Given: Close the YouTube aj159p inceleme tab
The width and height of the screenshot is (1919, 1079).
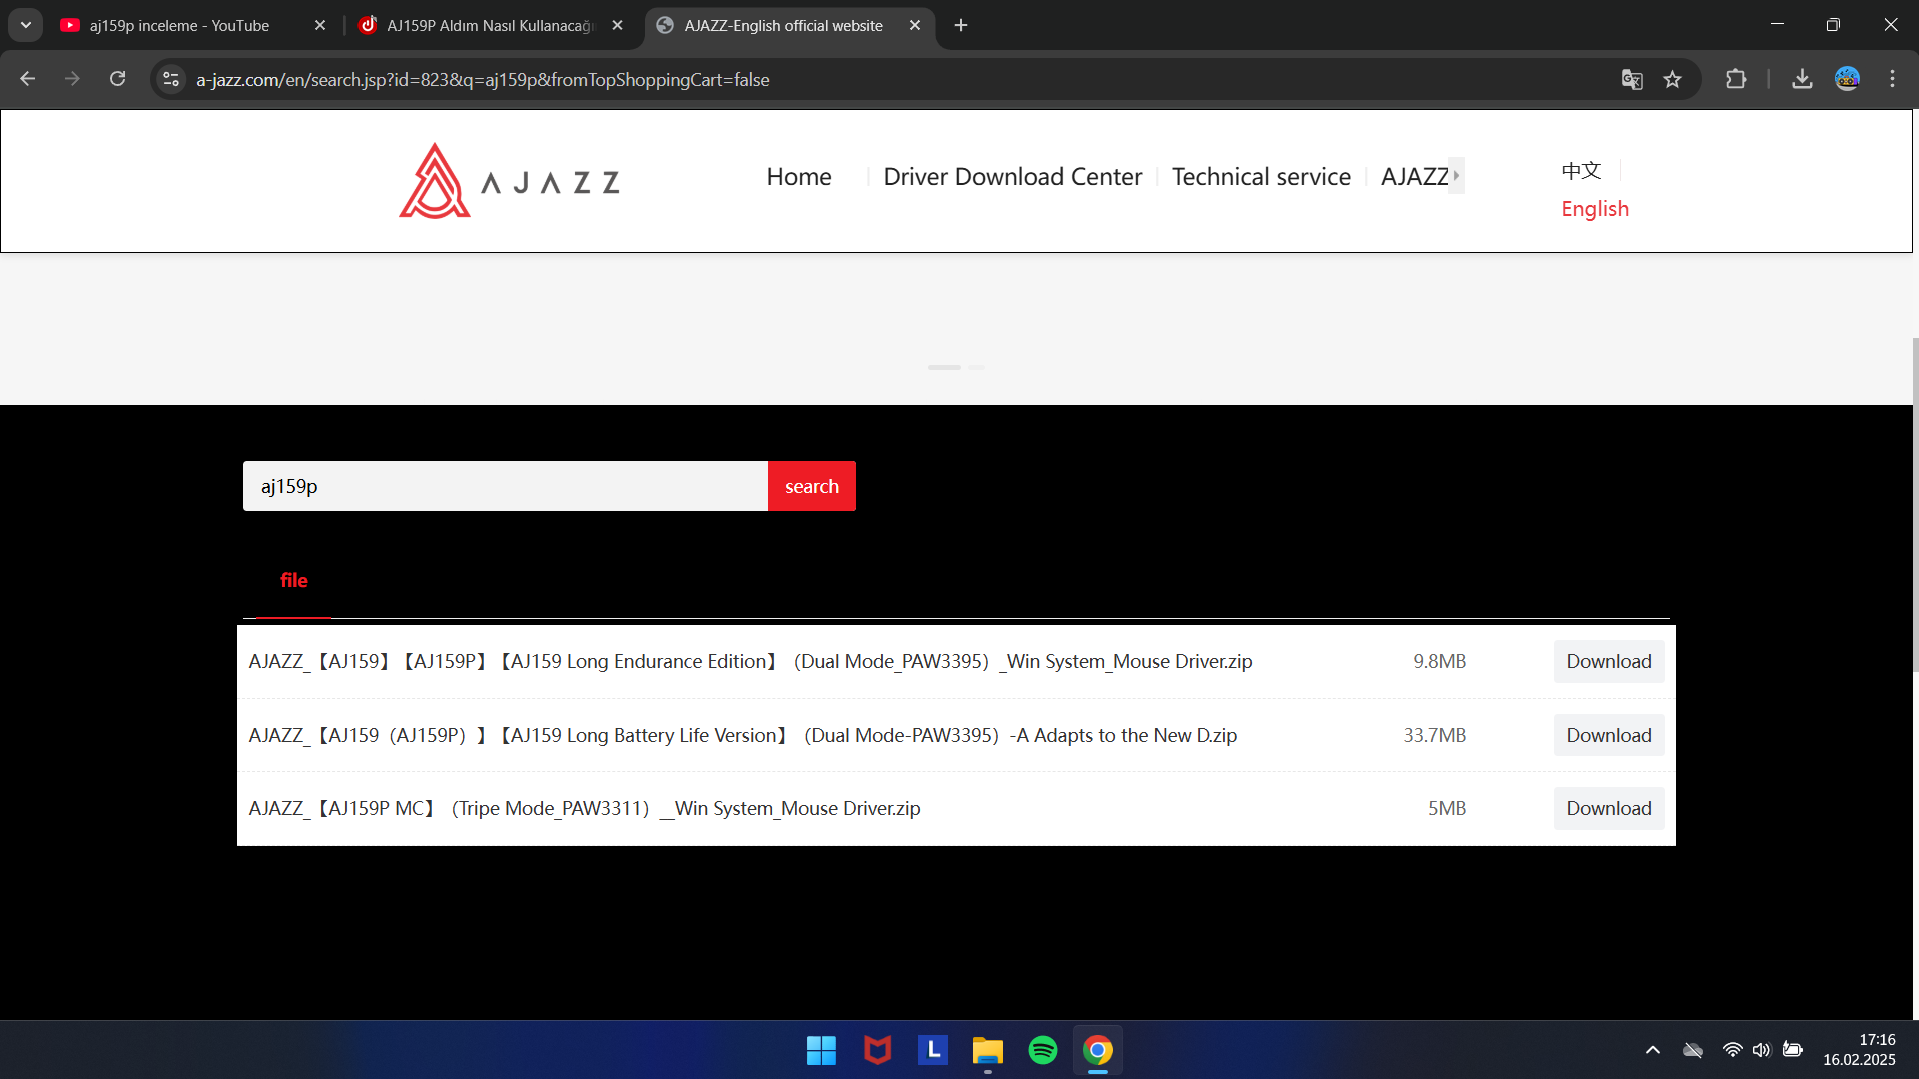Looking at the screenshot, I should click(320, 25).
